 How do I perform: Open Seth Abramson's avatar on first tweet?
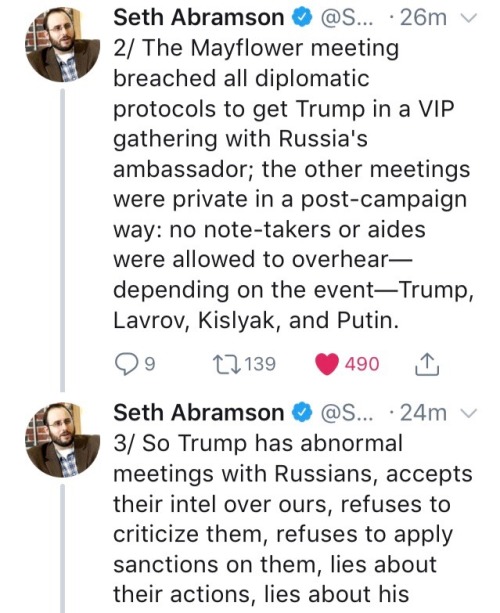63,44
